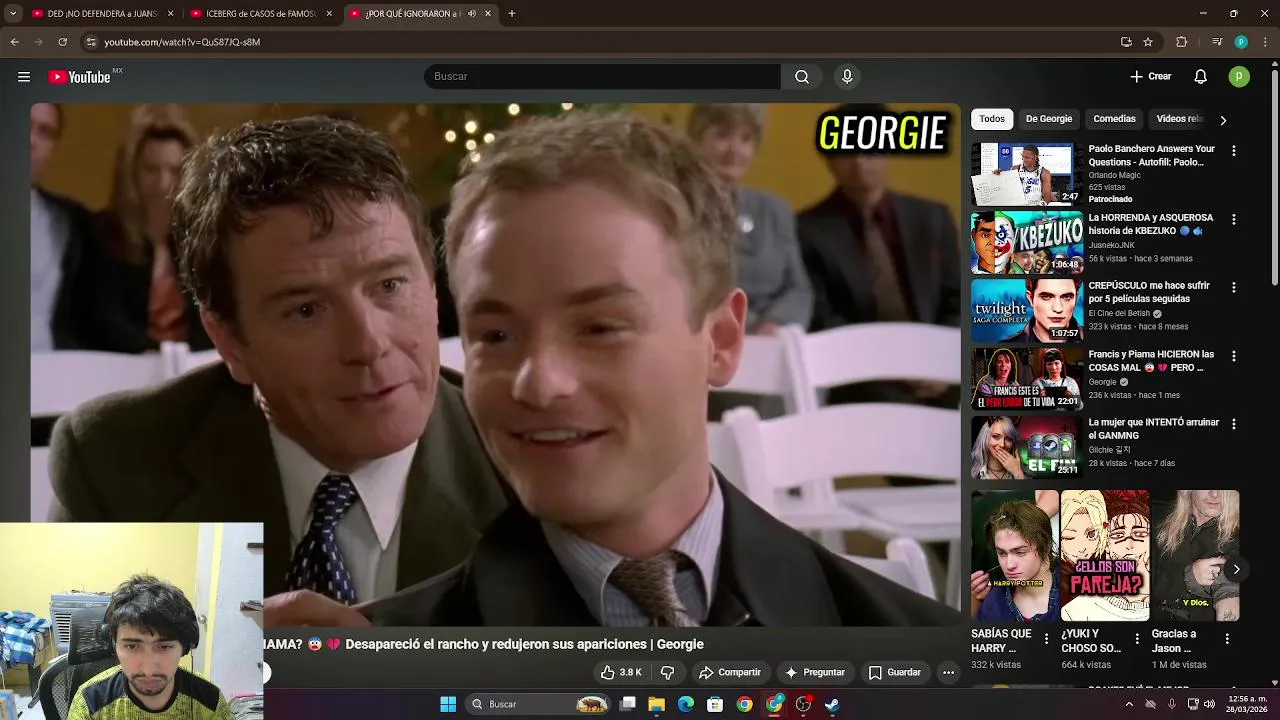The height and width of the screenshot is (720, 1280).
Task: Open the KBEZUKO video thumbnail
Action: click(1026, 242)
